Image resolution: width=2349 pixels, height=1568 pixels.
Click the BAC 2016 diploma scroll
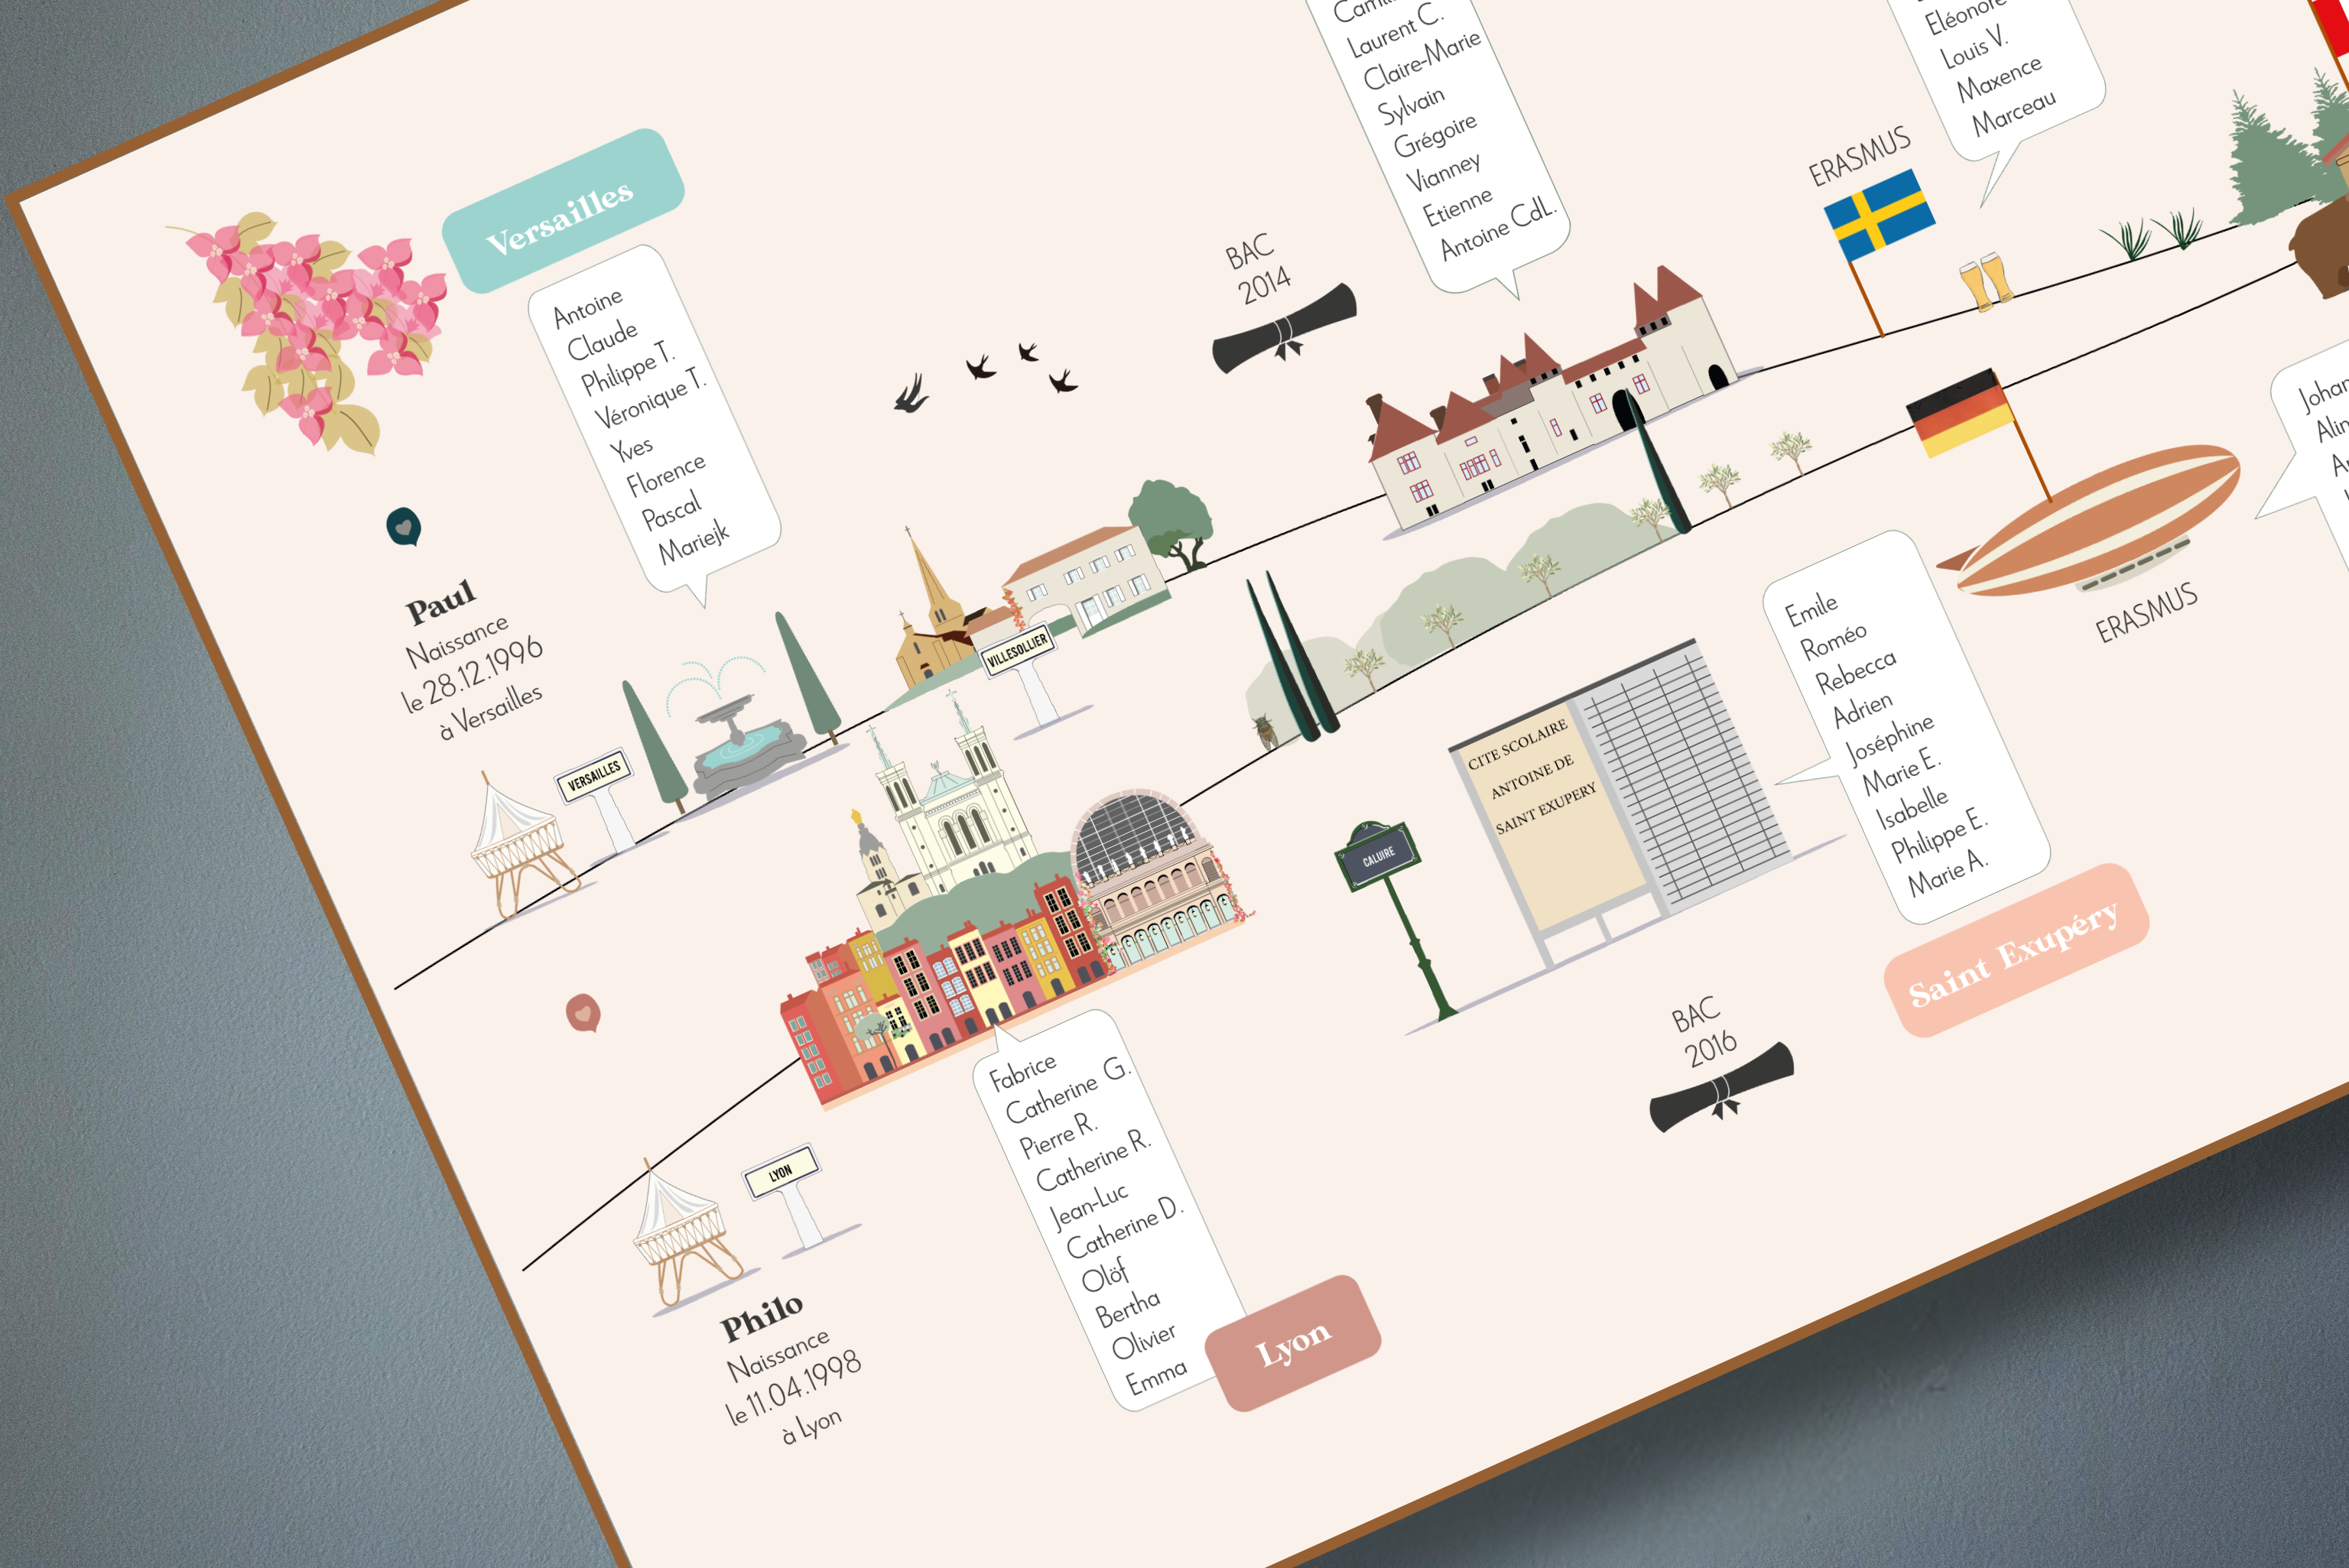tap(1721, 1087)
